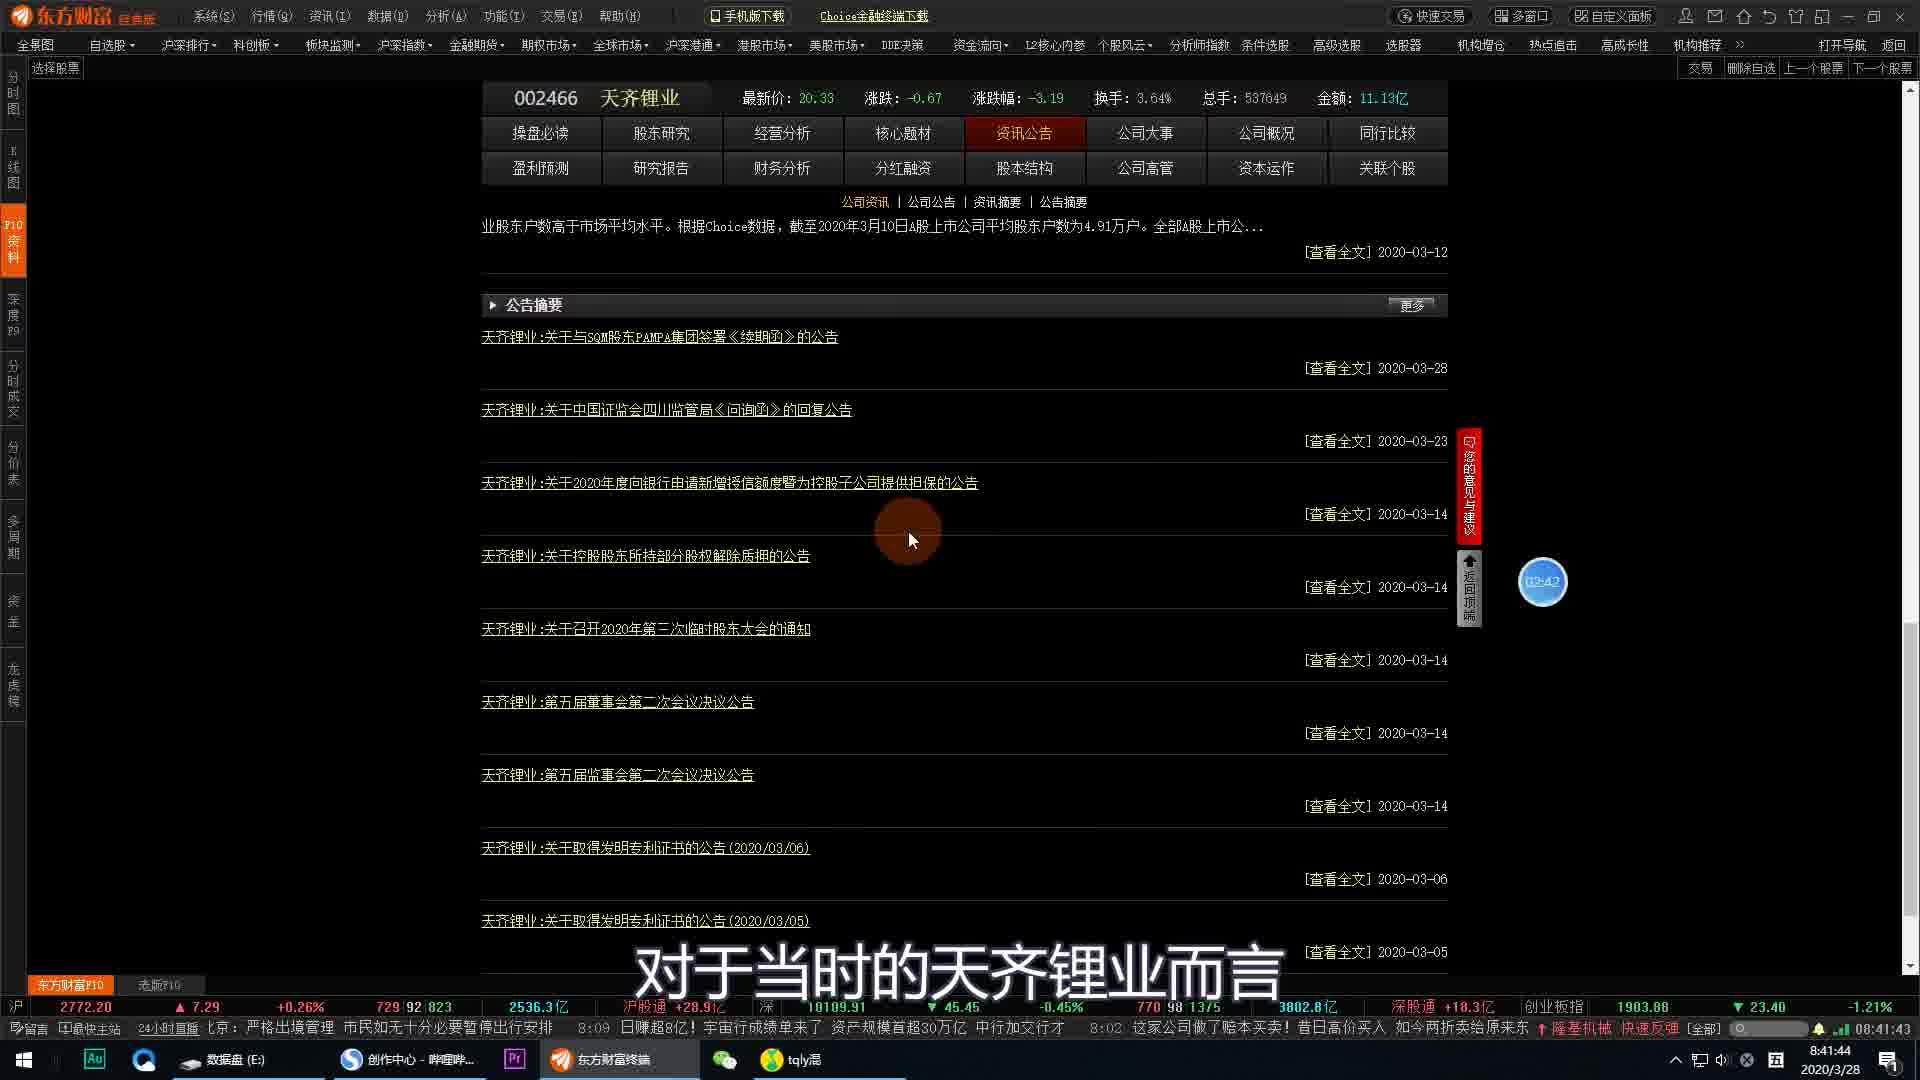Screen dimensions: 1920x1080
Task: Switch sidebar to 分时图 view
Action: (x=13, y=93)
